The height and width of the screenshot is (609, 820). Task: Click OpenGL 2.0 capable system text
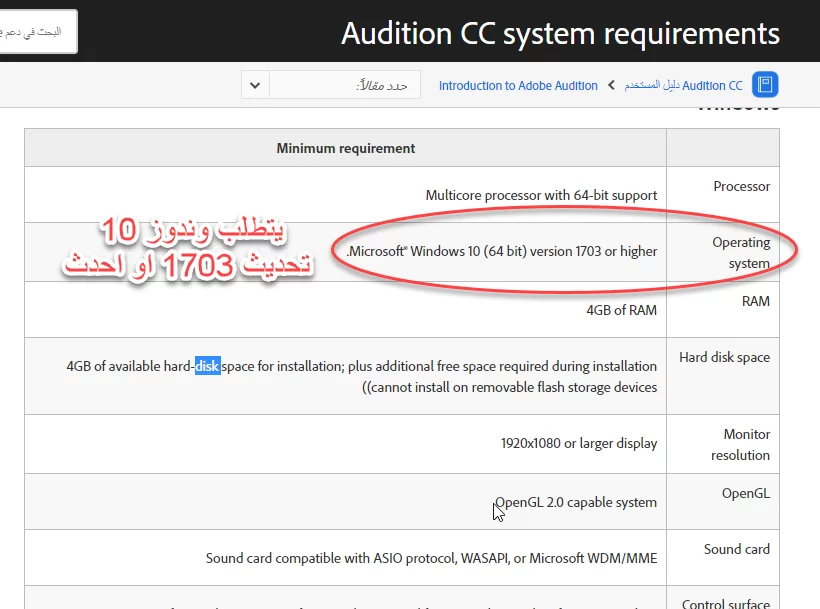(576, 502)
